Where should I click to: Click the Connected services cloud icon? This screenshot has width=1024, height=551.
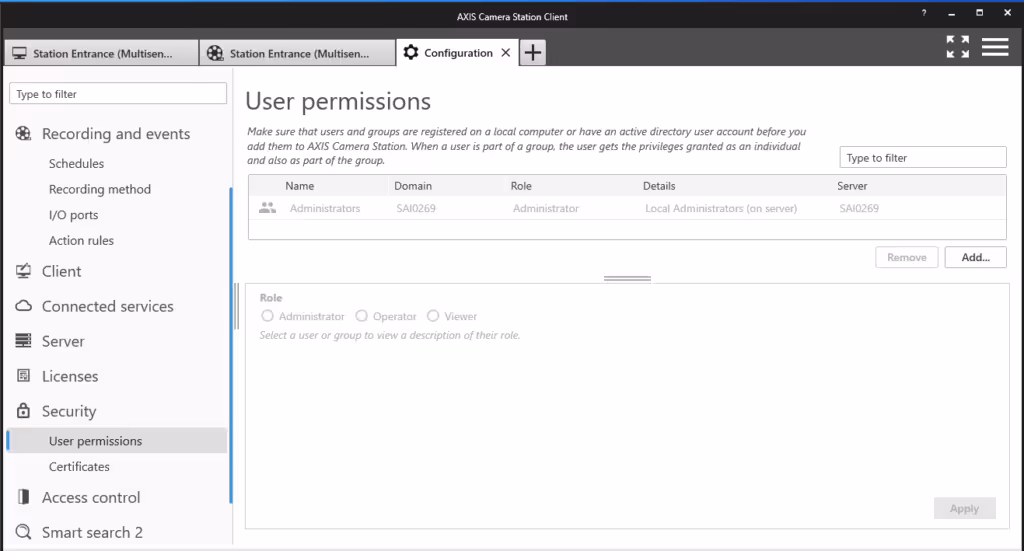pyautogui.click(x=24, y=306)
